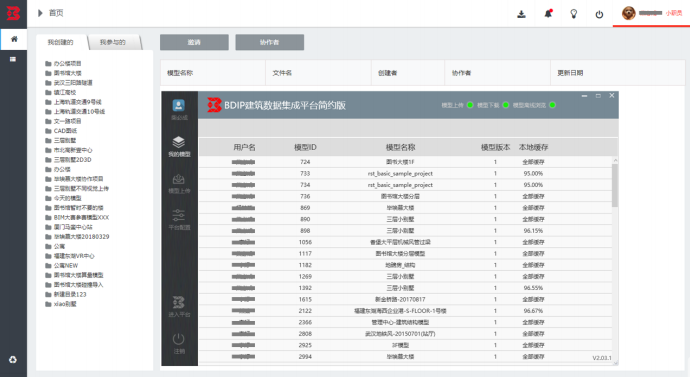690x377 pixels.
Task: Click the 邀请 button
Action: point(194,42)
